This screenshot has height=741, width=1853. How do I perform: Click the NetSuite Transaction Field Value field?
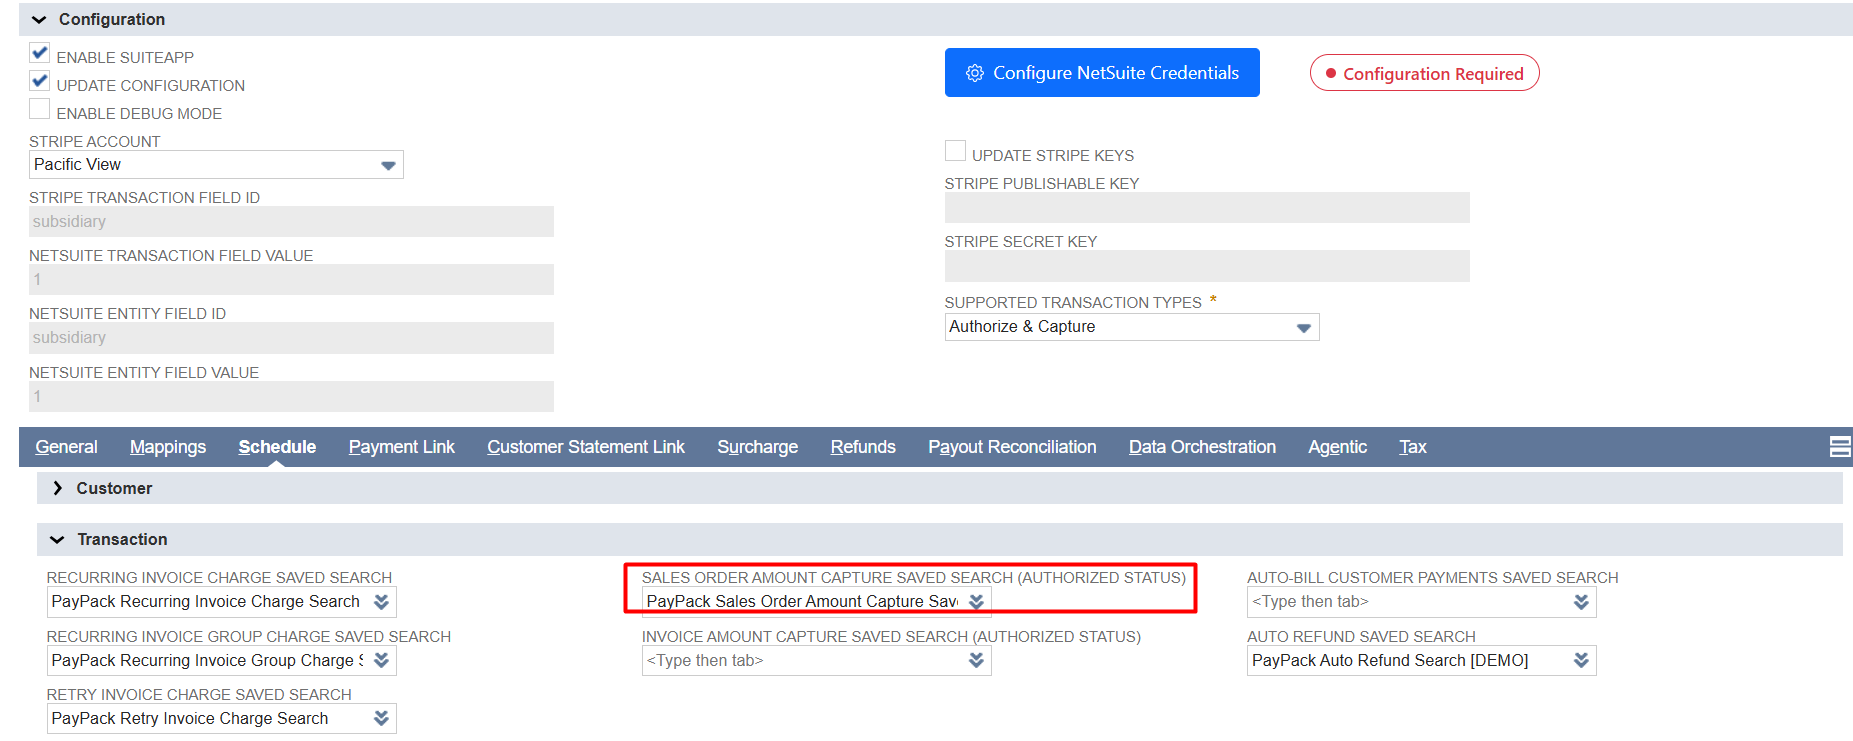pyautogui.click(x=291, y=280)
